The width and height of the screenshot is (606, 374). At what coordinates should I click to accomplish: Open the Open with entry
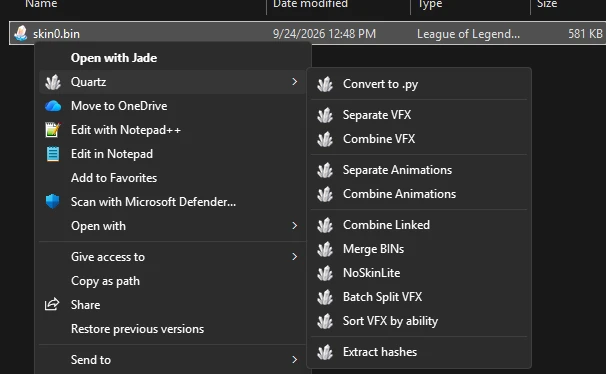pyautogui.click(x=172, y=226)
